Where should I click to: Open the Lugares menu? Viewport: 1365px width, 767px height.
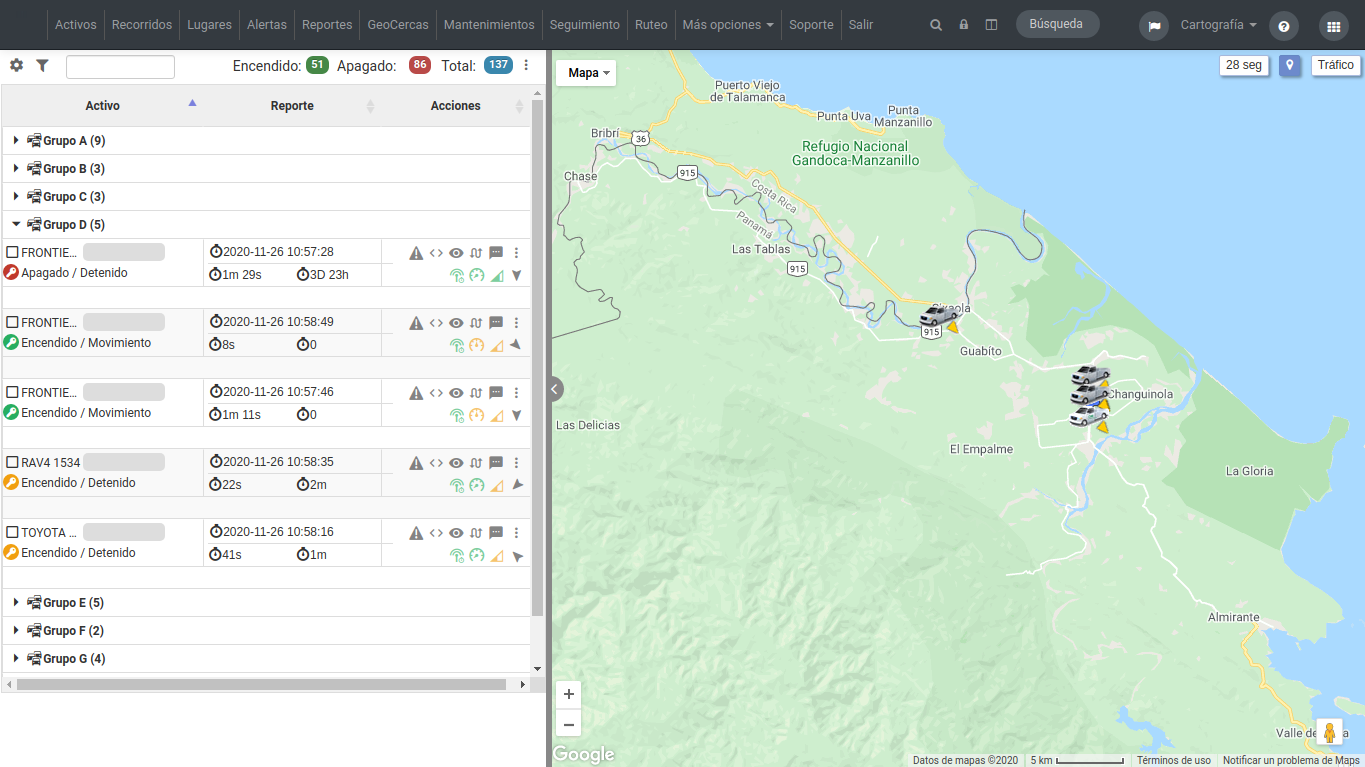(210, 25)
